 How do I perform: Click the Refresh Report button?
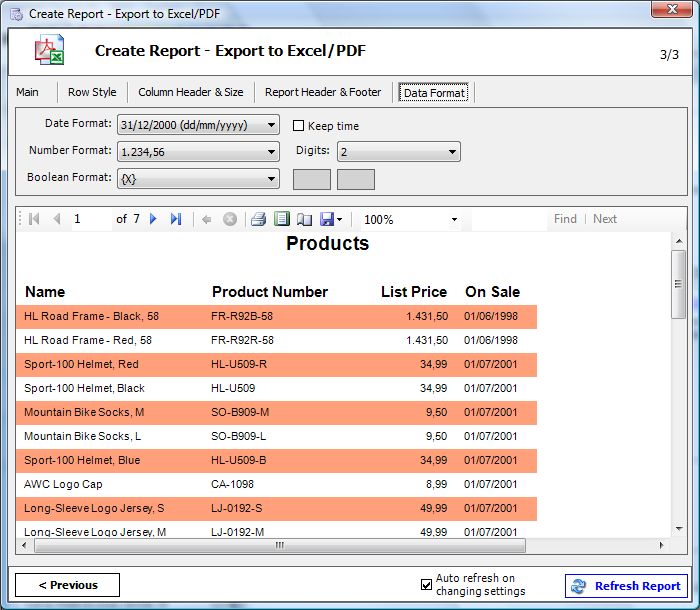click(626, 585)
